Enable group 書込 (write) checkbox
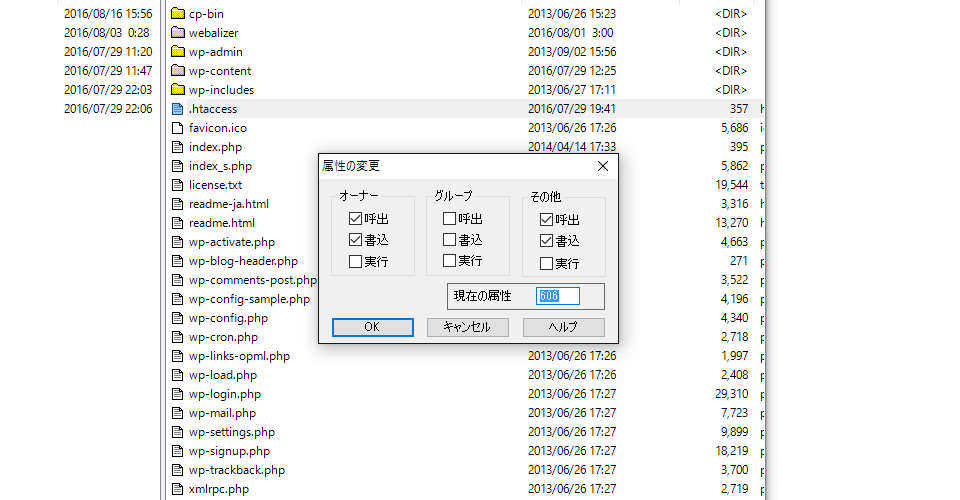Screen dimensions: 960x500 tap(449, 240)
